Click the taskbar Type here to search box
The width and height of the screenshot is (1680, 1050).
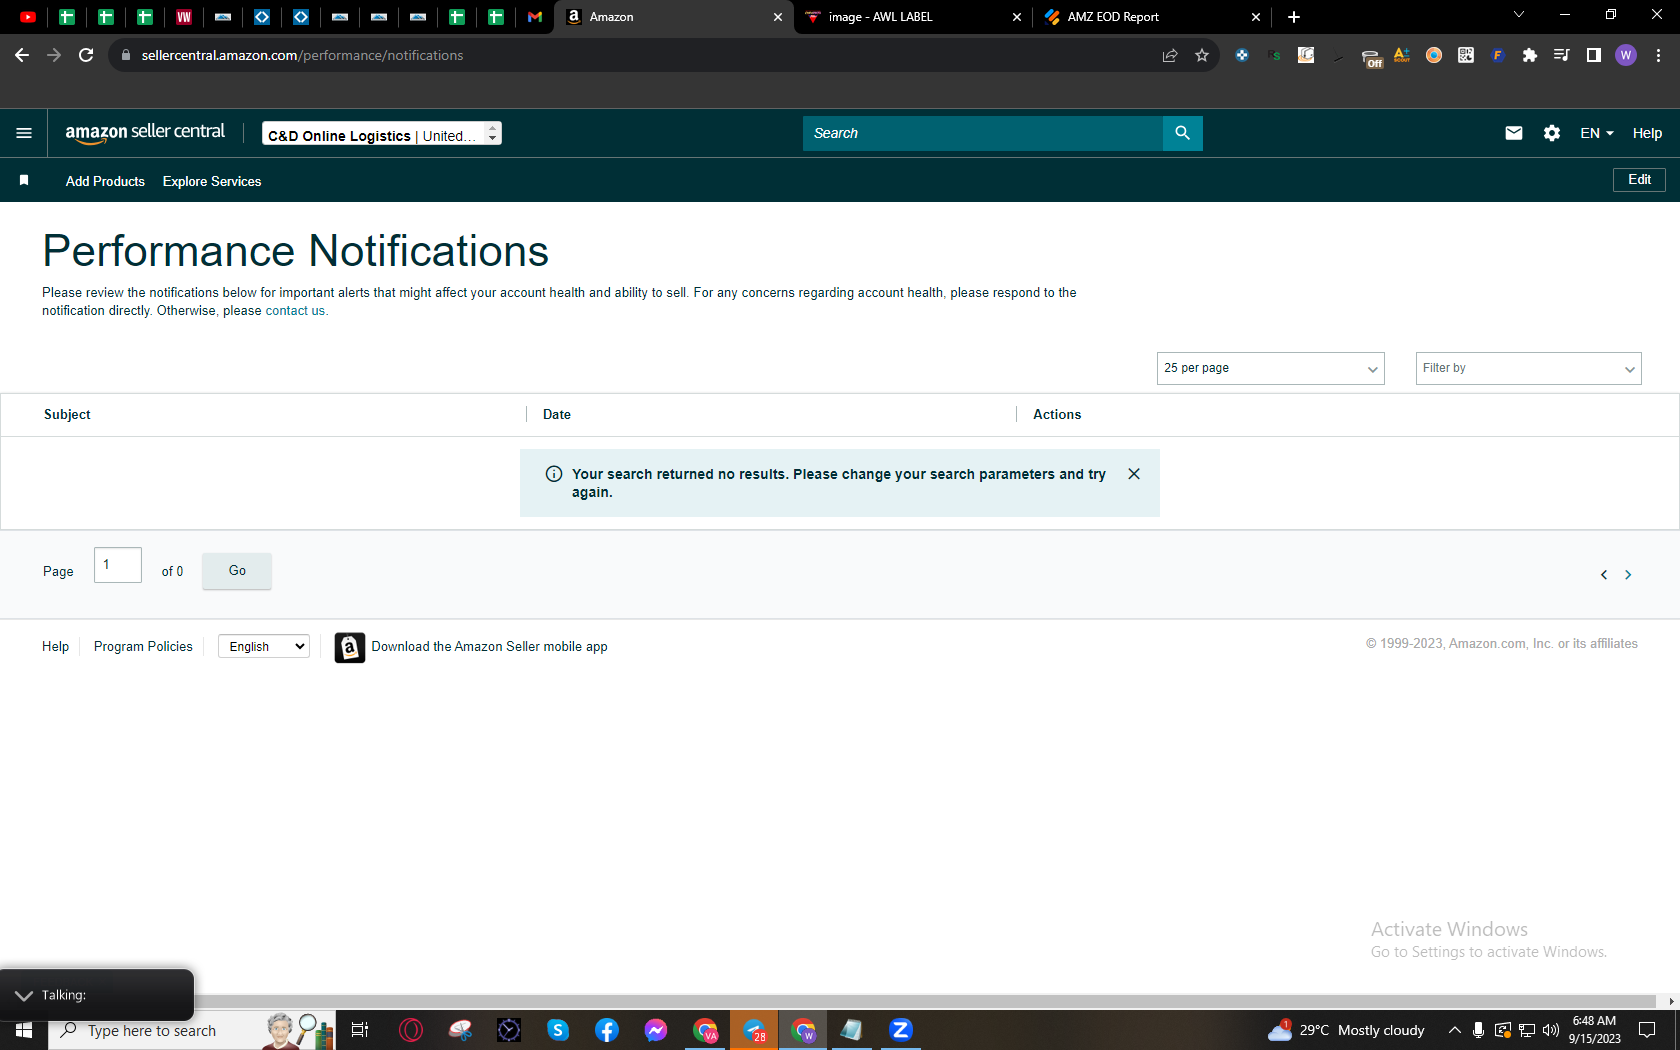[x=190, y=1030]
